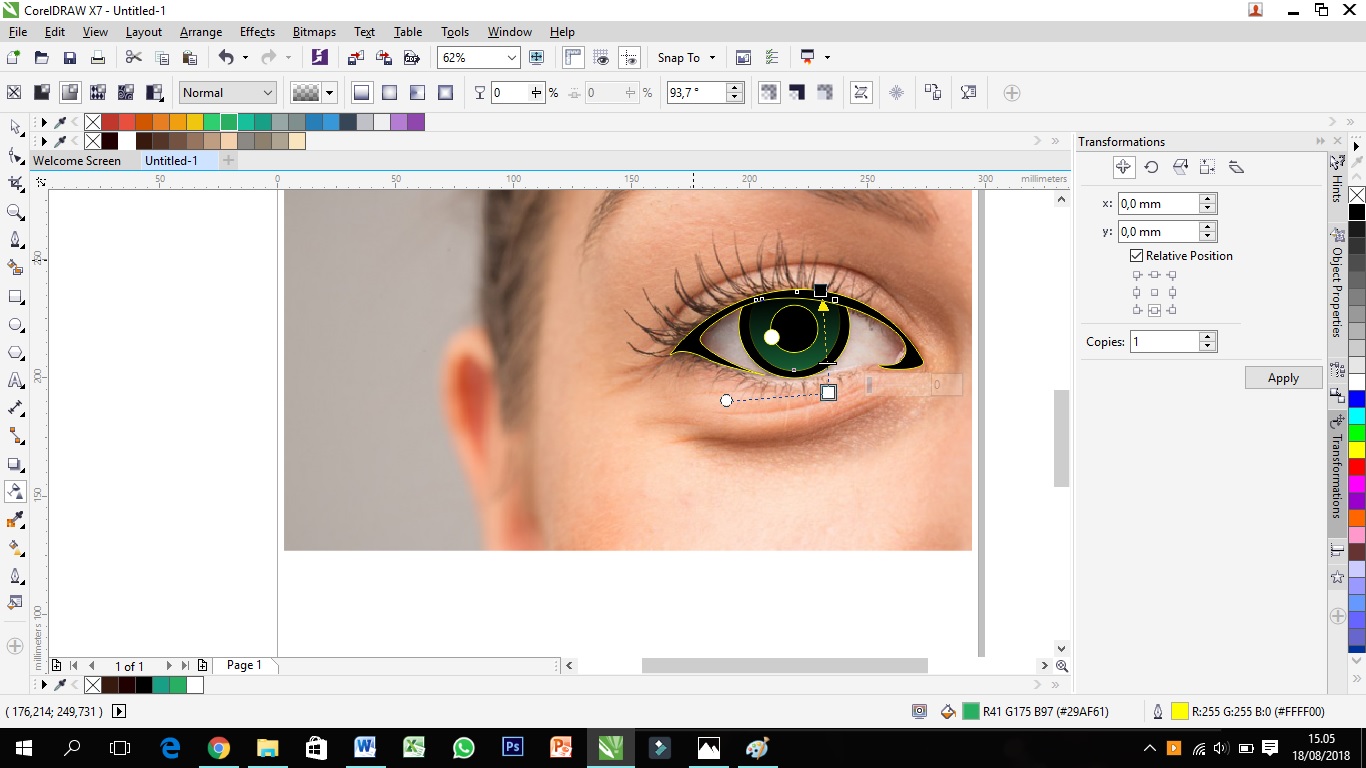Click the Publish to PDF toolbar icon

pyautogui.click(x=411, y=57)
